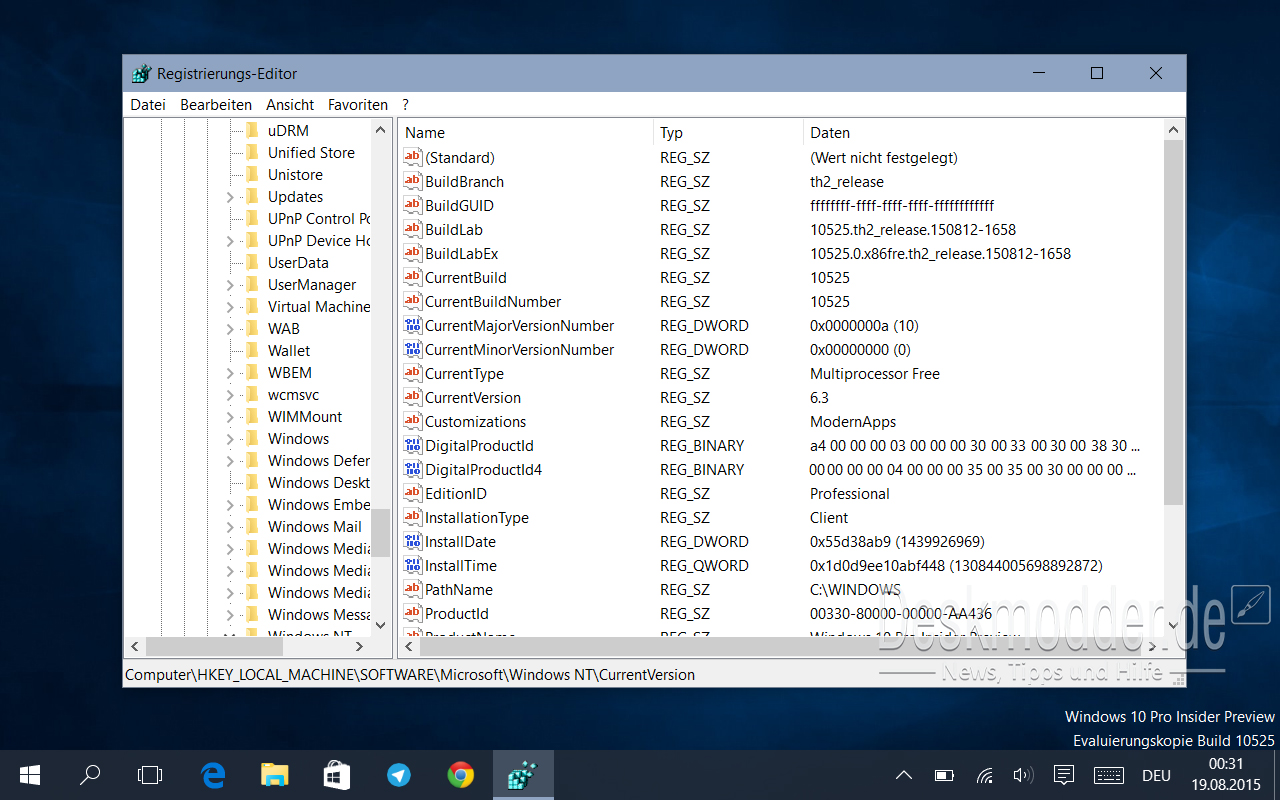Viewport: 1280px width, 800px height.
Task: Select the Customizations value name
Action: point(475,421)
